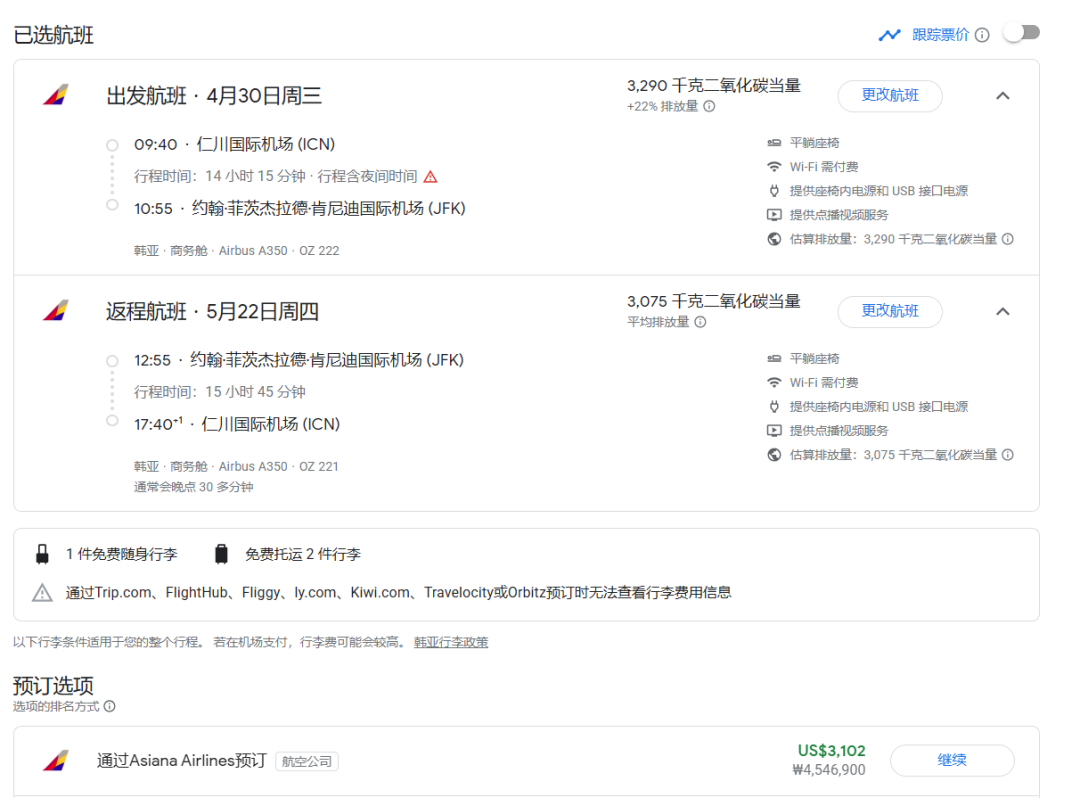Click checked baggage suitcase icon
1080x798 pixels.
click(221, 554)
